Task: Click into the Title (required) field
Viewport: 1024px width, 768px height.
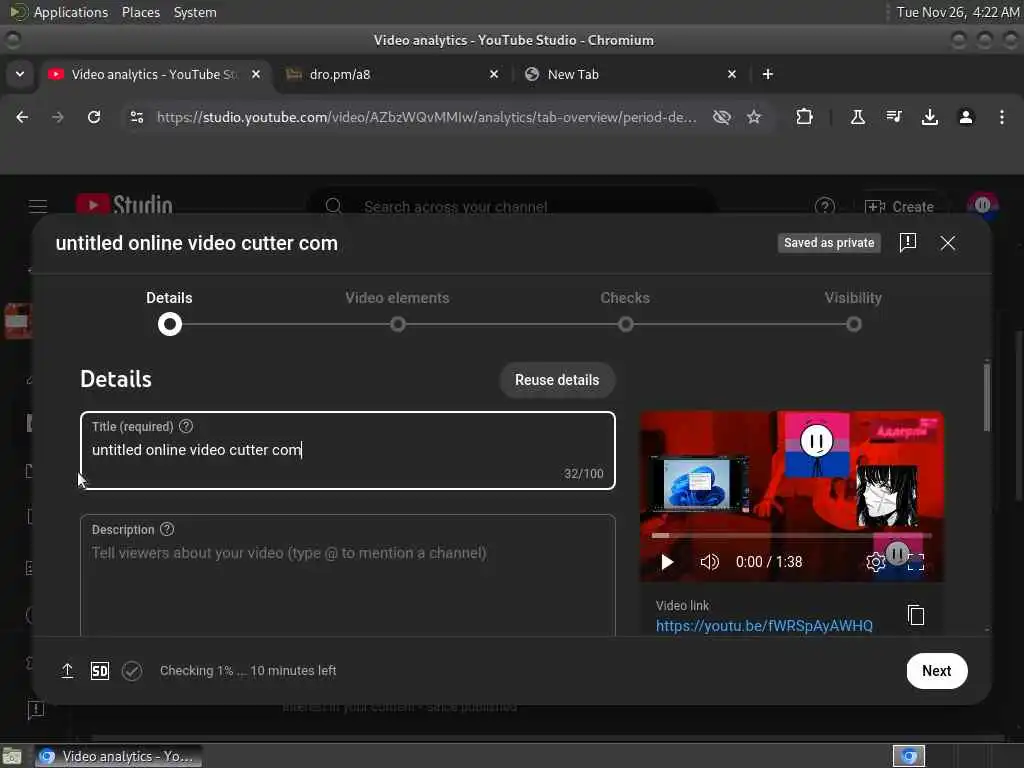Action: (347, 451)
